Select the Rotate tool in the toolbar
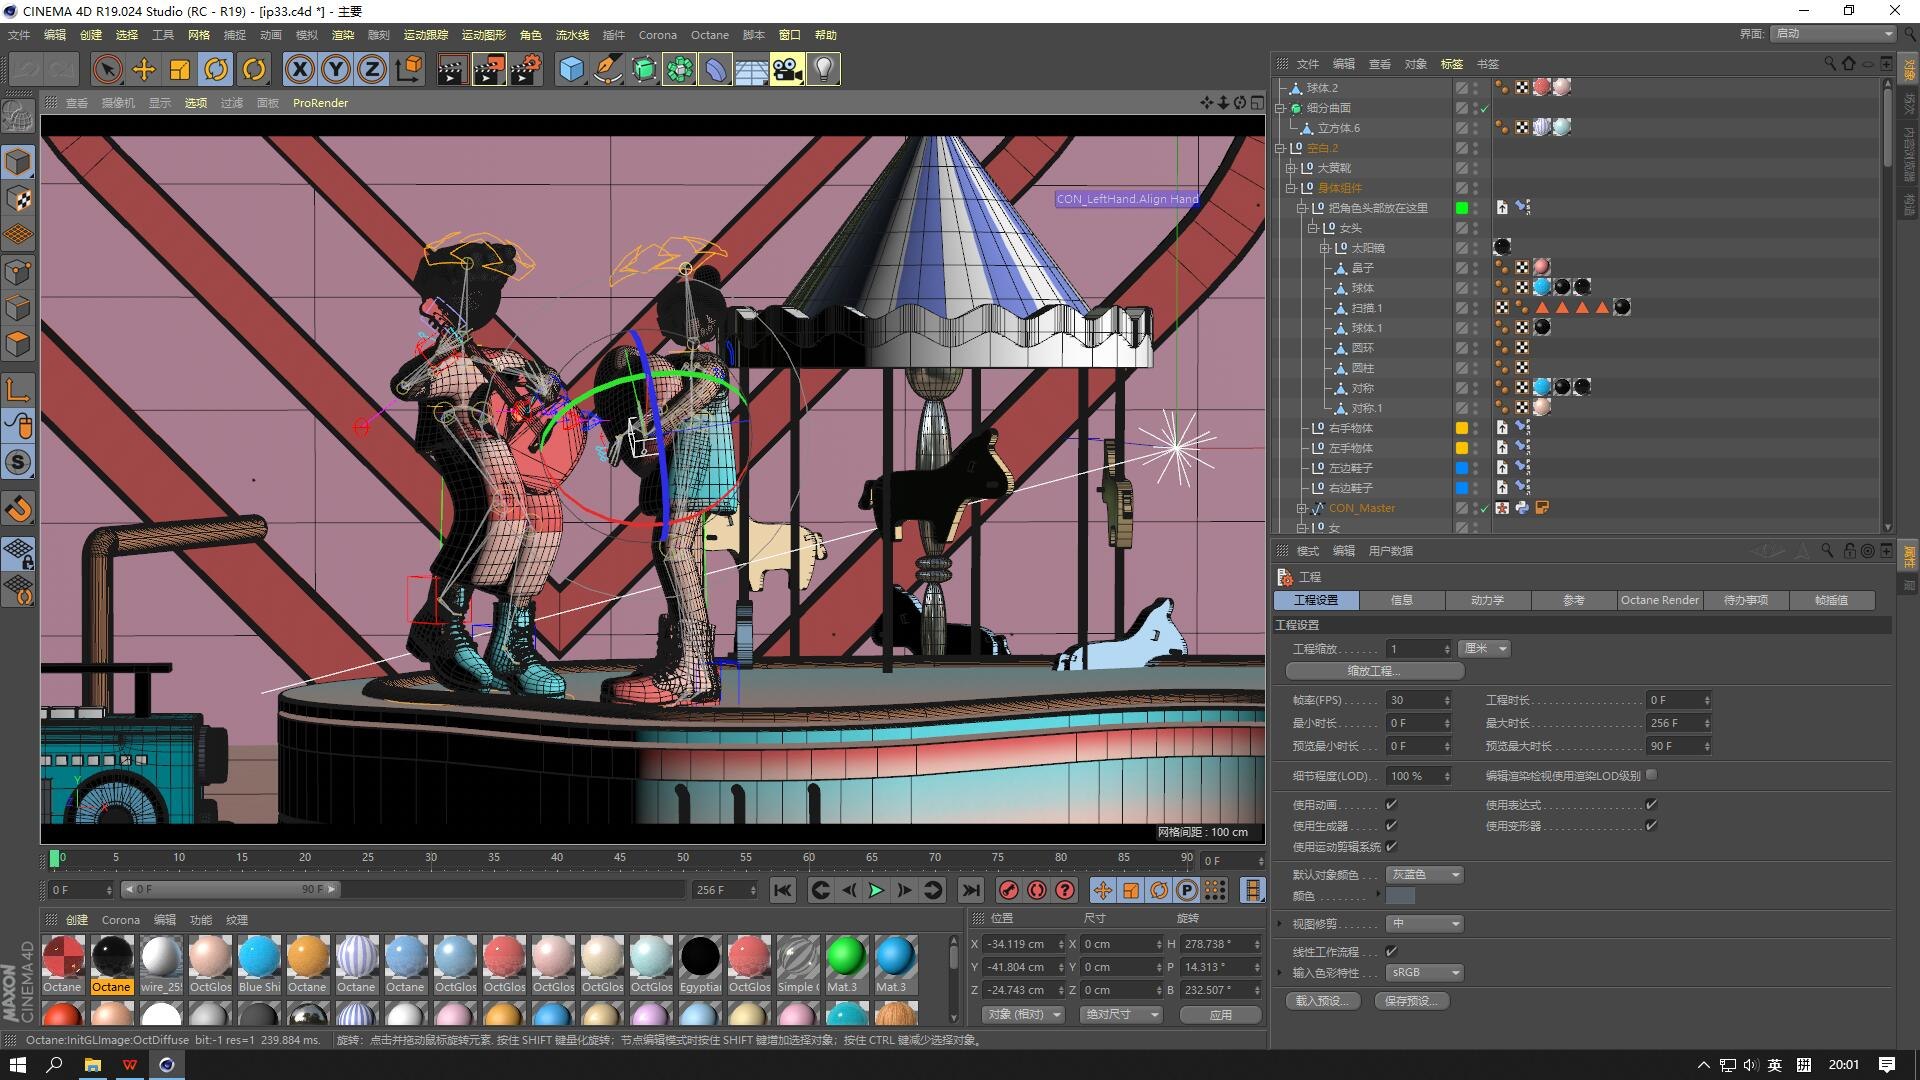Screen dimensions: 1920x1080 216,69
